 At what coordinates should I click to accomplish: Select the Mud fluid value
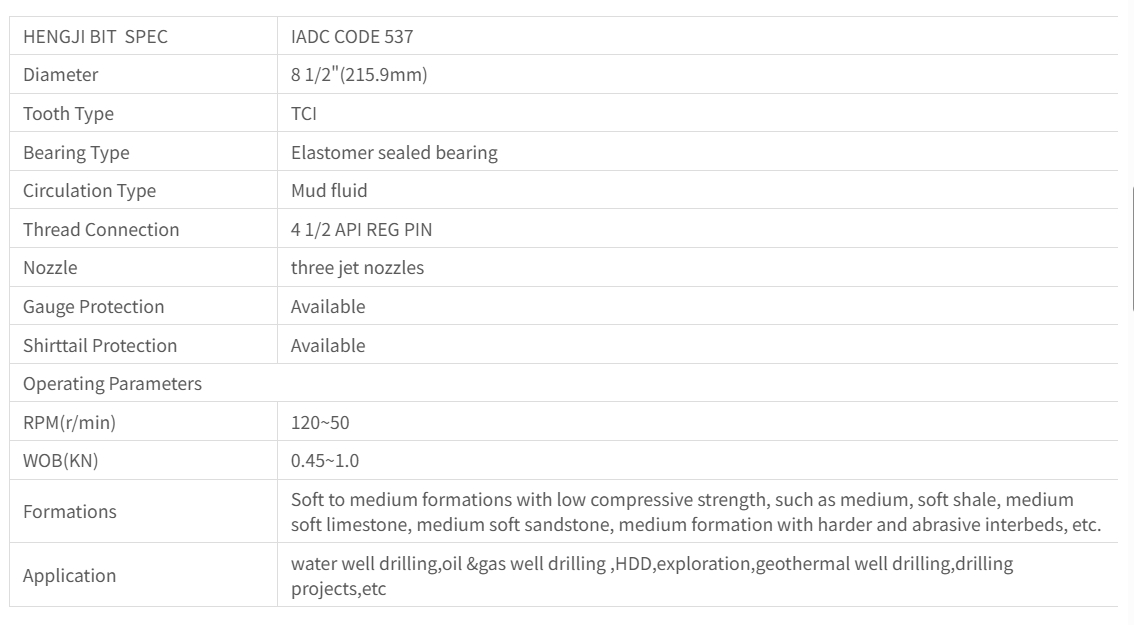[329, 191]
